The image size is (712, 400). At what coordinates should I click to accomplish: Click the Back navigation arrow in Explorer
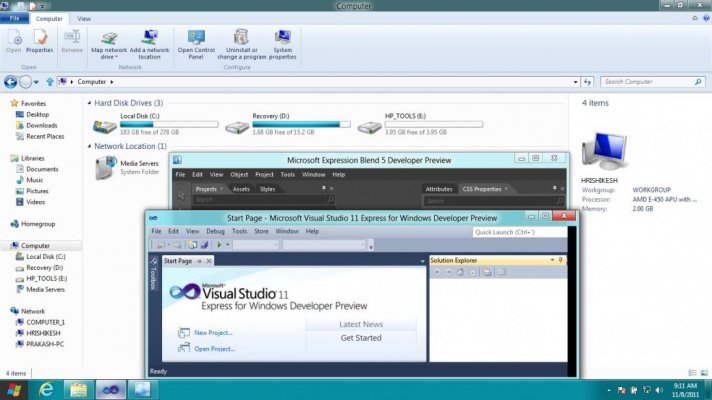click(x=10, y=82)
